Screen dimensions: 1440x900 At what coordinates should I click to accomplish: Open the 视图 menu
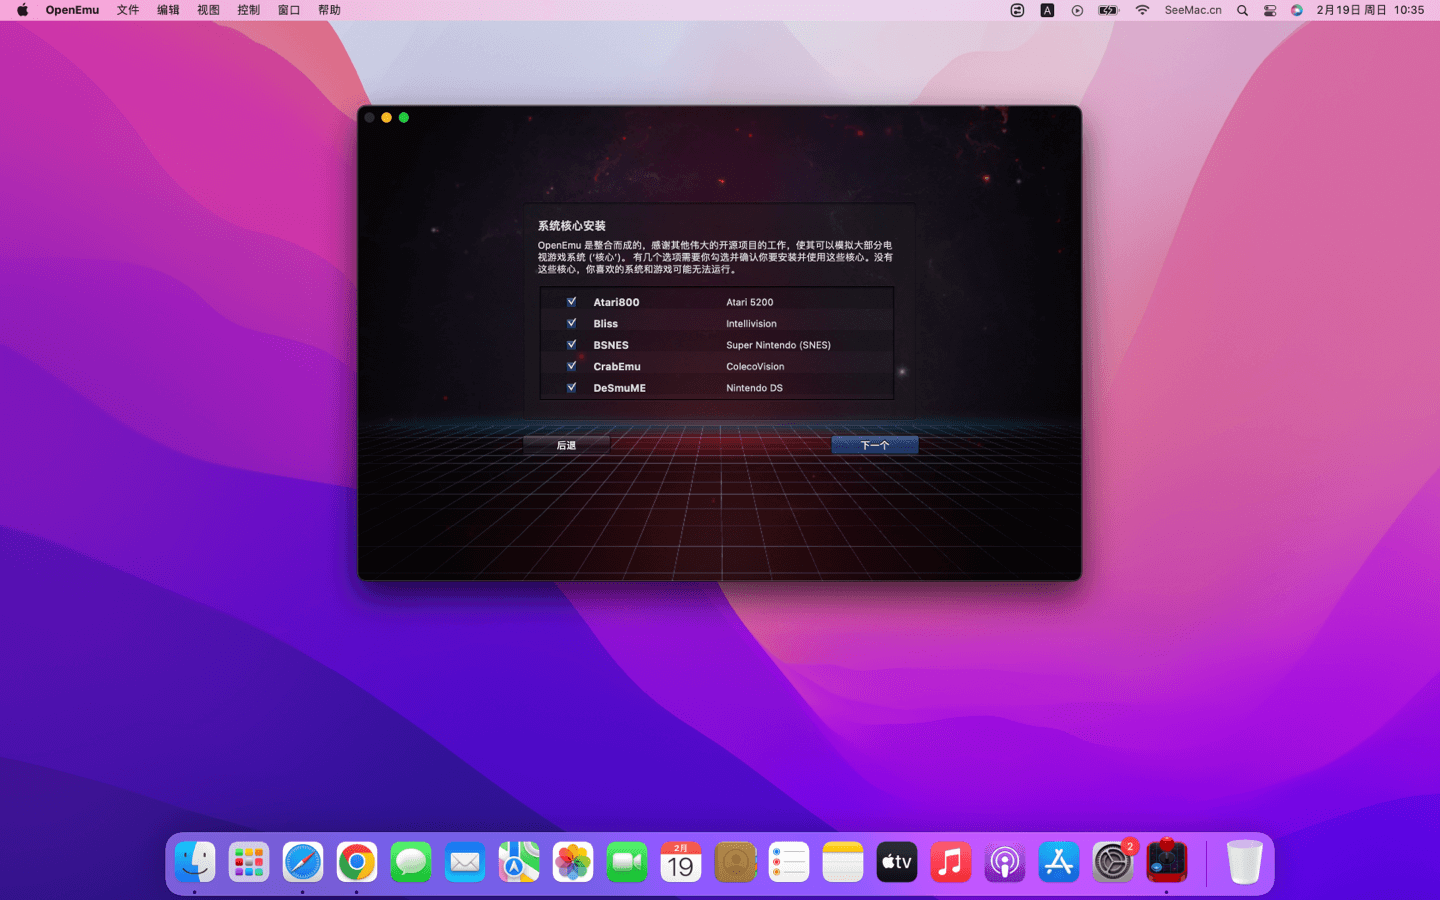[208, 10]
